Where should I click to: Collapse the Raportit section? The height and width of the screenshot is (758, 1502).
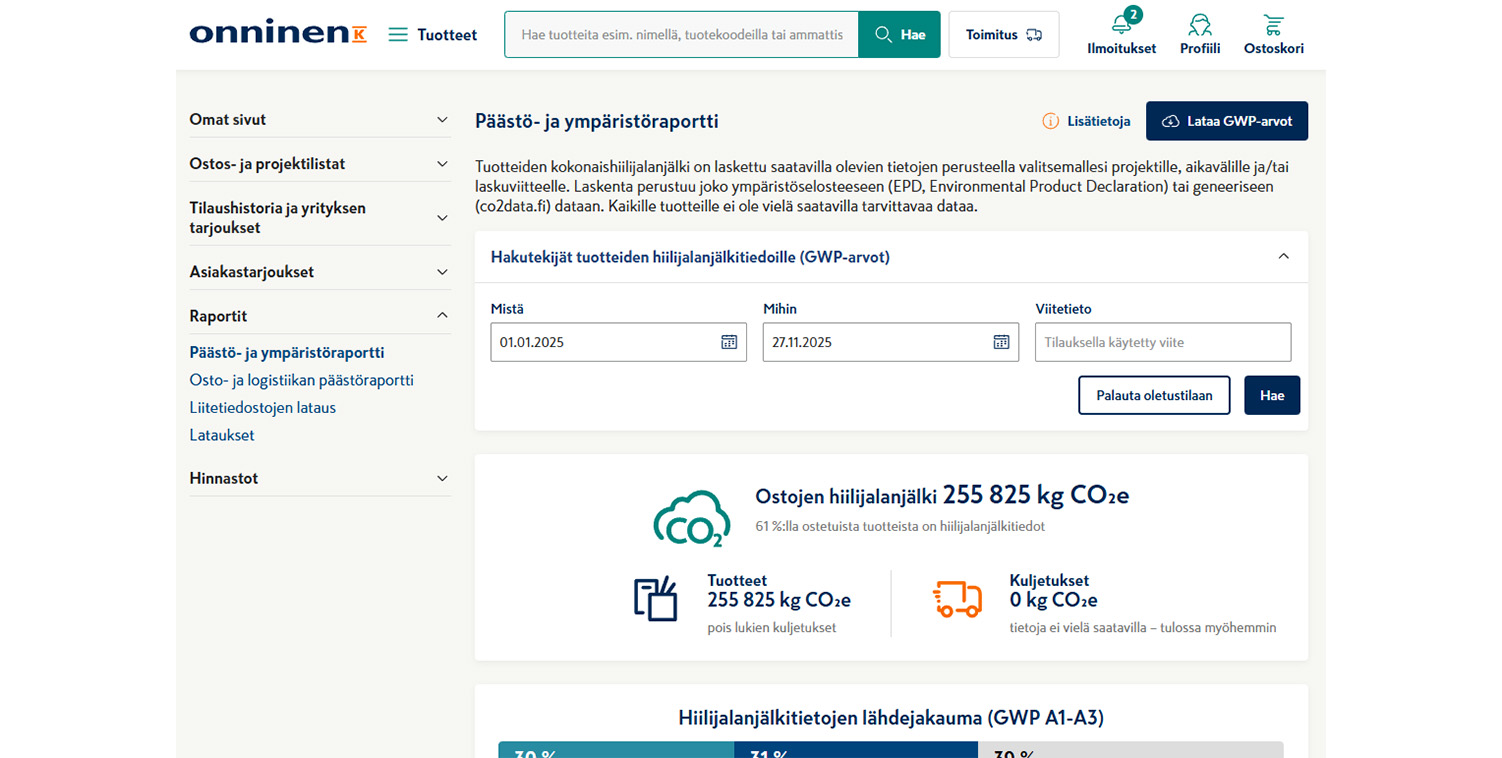[320, 316]
